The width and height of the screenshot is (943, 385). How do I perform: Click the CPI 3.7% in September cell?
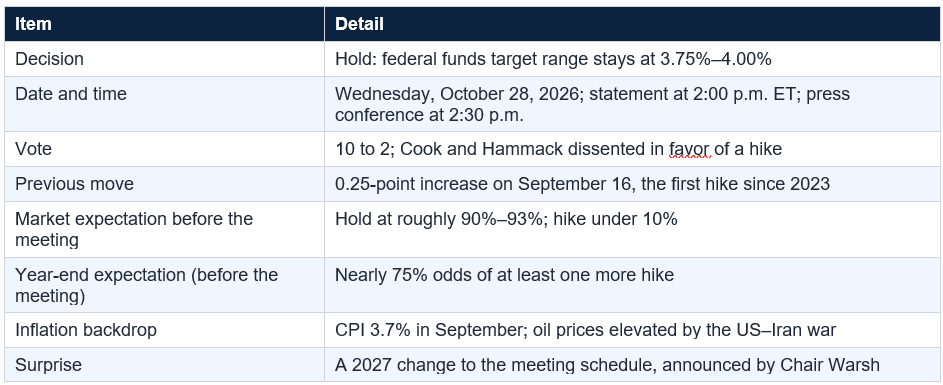point(631,330)
